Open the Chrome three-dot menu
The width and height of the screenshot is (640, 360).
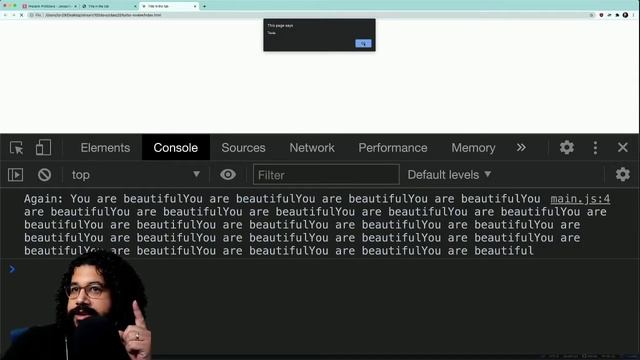[633, 15]
